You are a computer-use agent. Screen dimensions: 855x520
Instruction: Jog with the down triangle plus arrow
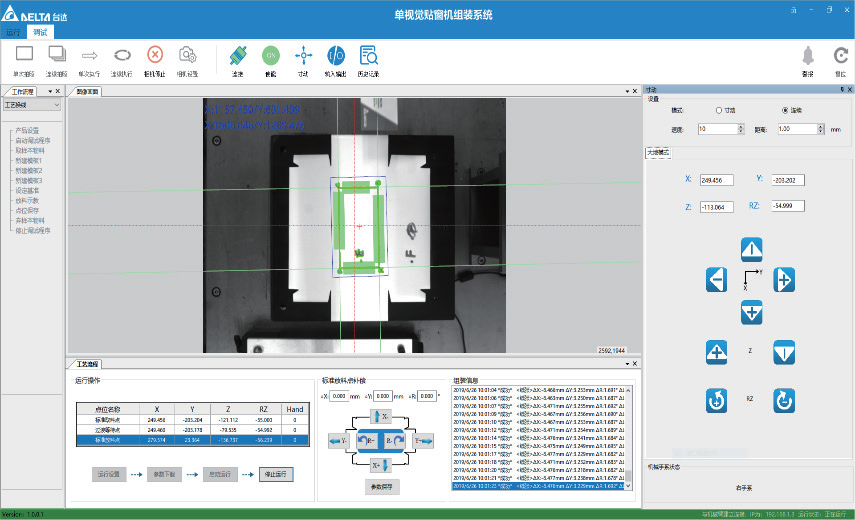[751, 312]
